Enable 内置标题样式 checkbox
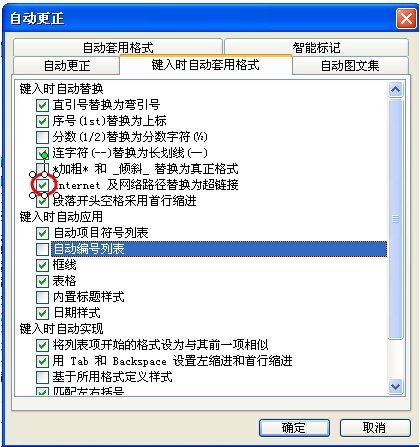This screenshot has height=447, width=420. pos(42,297)
